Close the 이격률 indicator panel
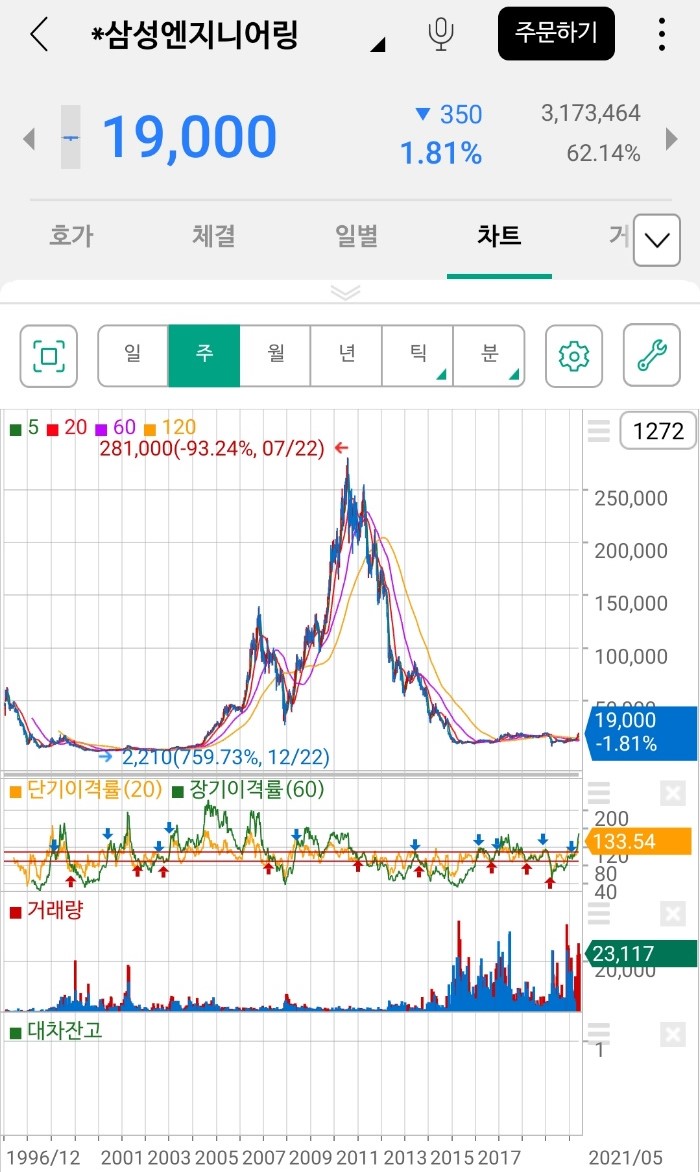Viewport: 700px width, 1172px height. (672, 793)
